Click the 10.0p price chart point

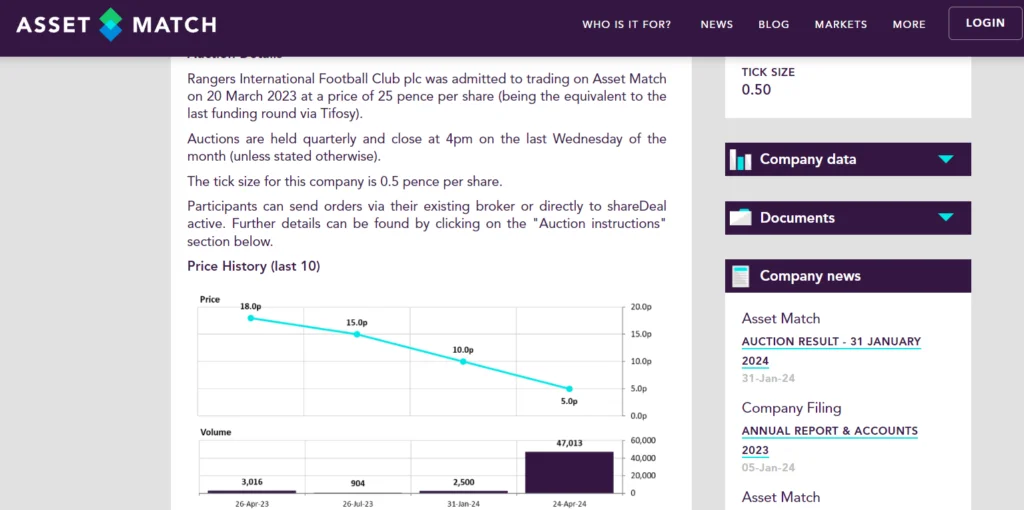point(463,361)
